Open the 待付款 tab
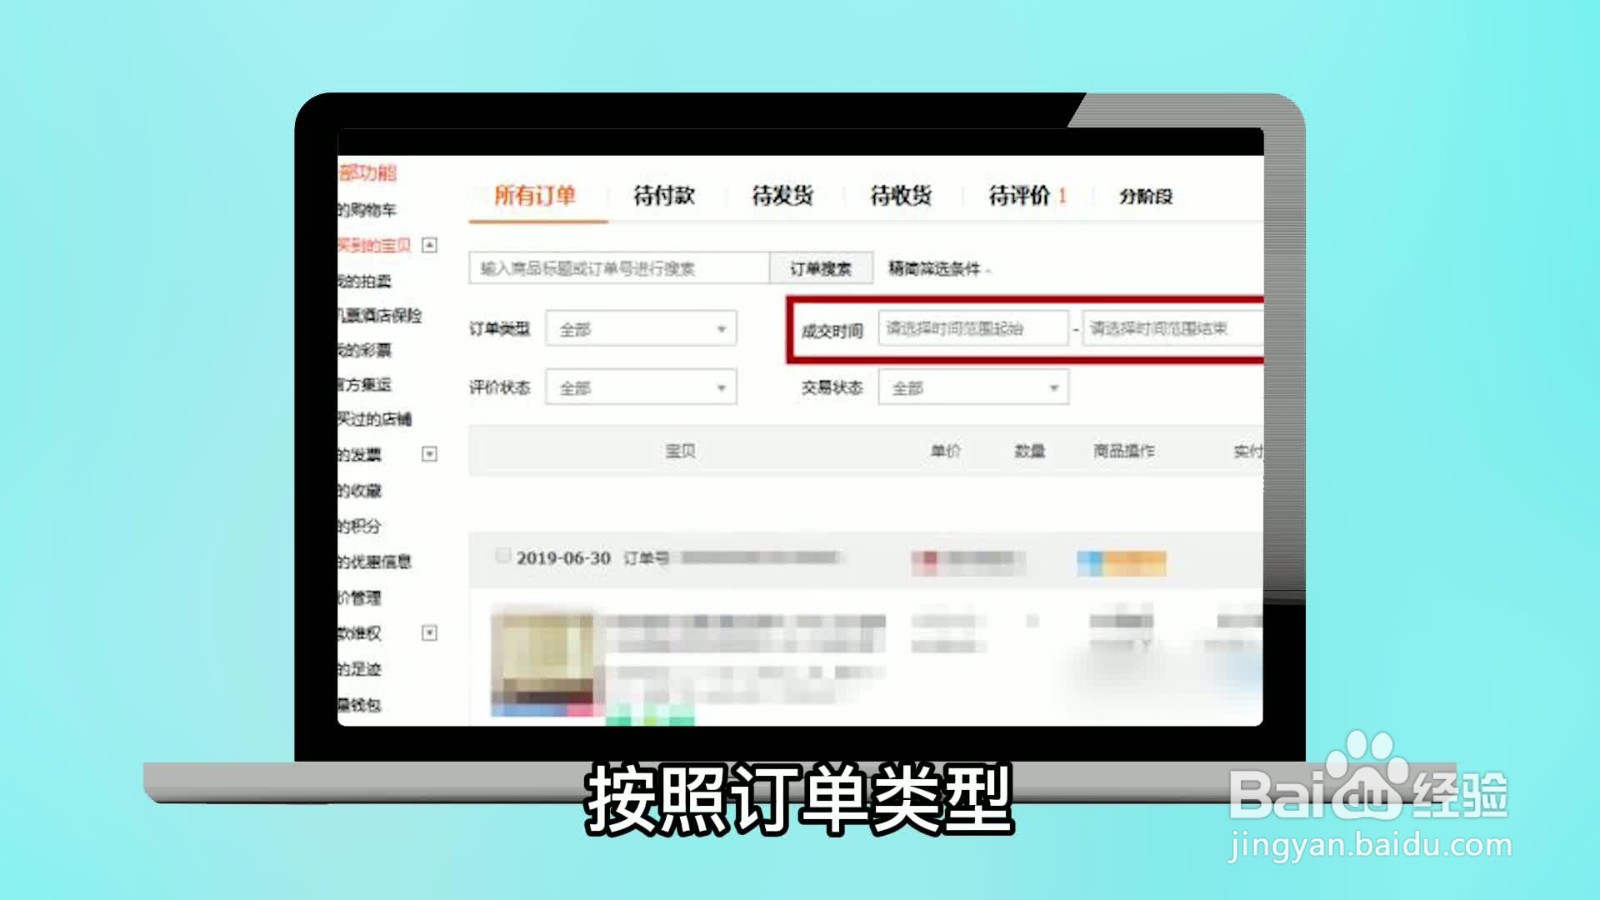Image resolution: width=1600 pixels, height=900 pixels. pos(664,195)
